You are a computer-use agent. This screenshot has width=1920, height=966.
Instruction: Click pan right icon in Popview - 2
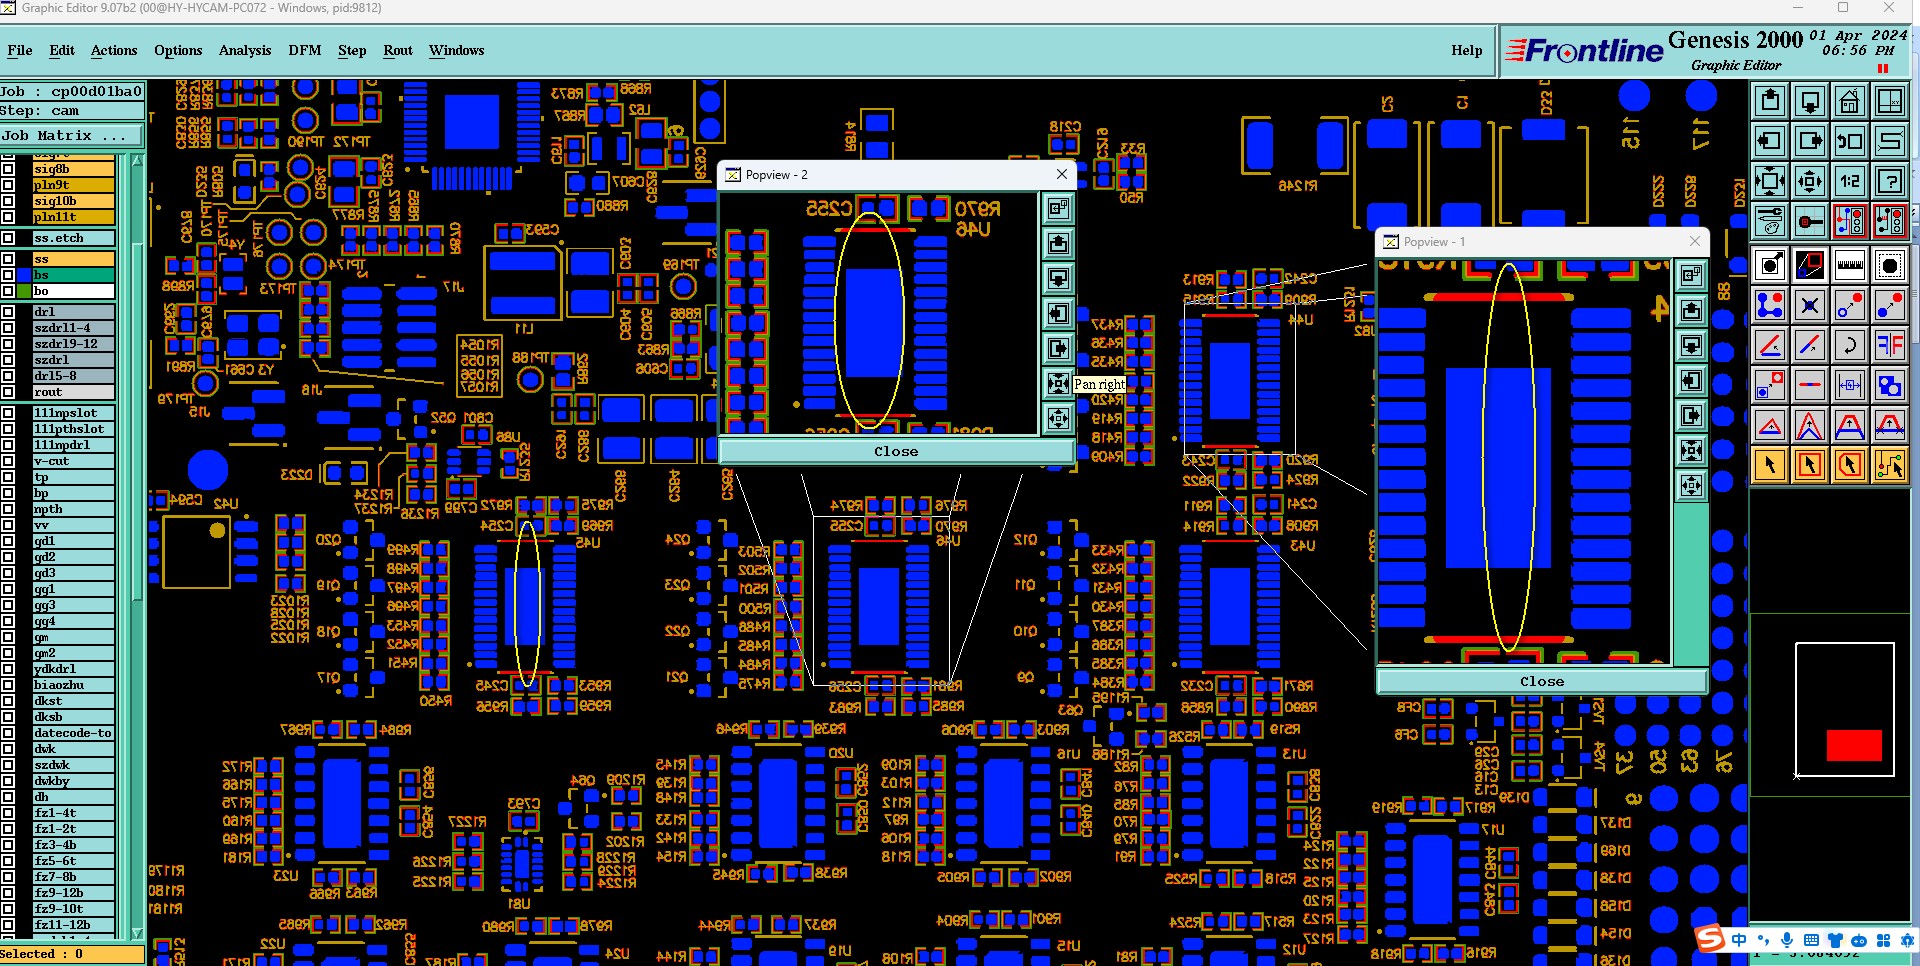pos(1058,348)
